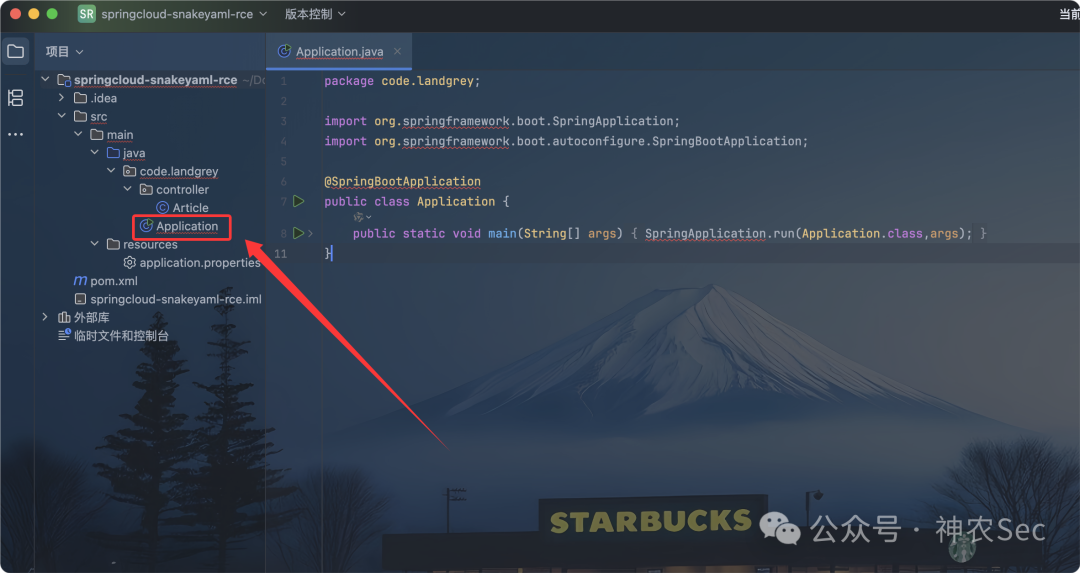Switch to the Application.java tab
The image size is (1080, 573).
pyautogui.click(x=340, y=52)
